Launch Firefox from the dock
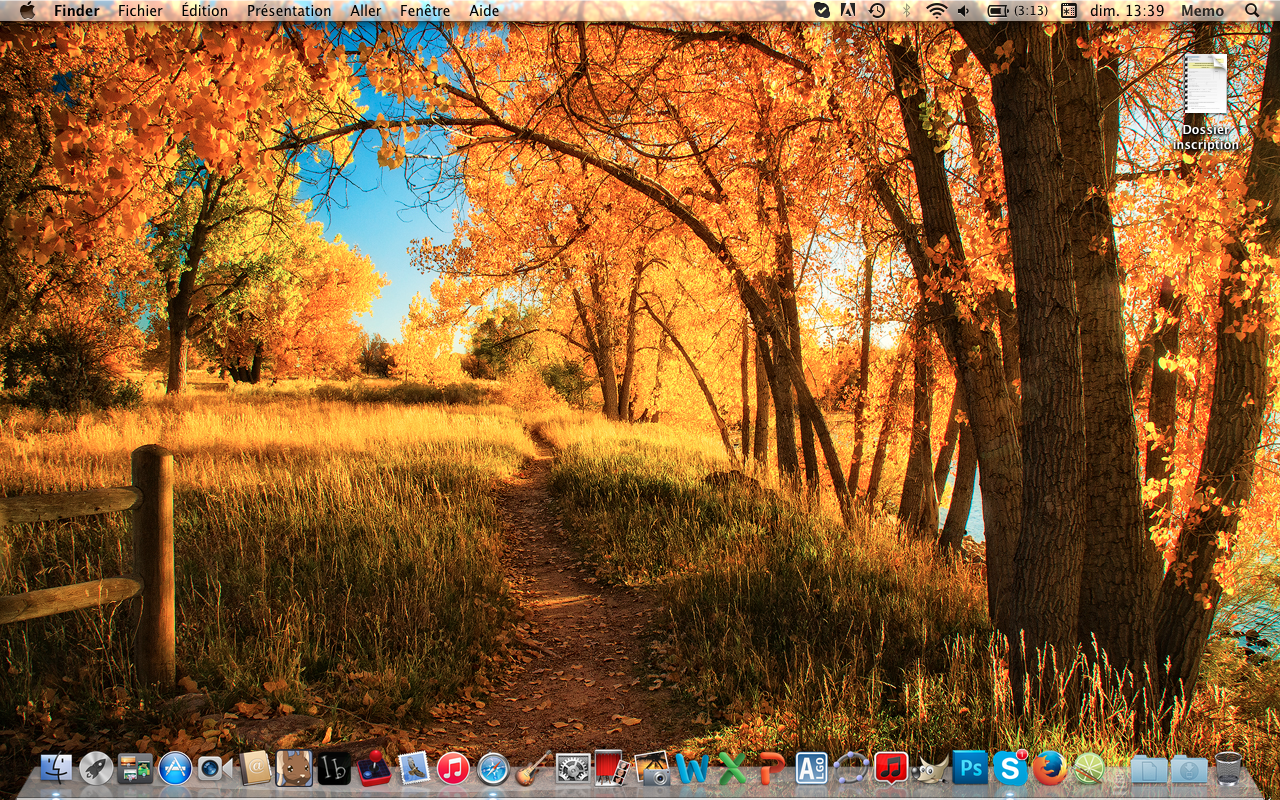Image resolution: width=1280 pixels, height=800 pixels. point(1049,768)
